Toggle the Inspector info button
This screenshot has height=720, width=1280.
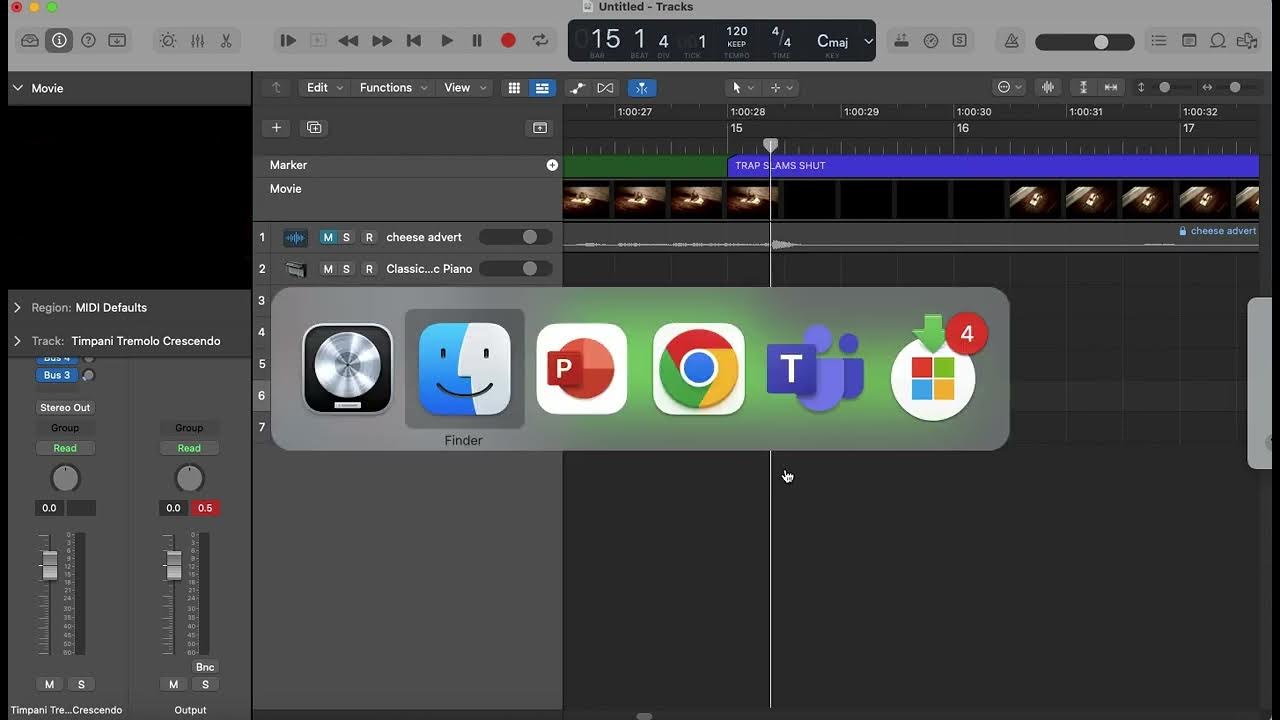click(59, 41)
